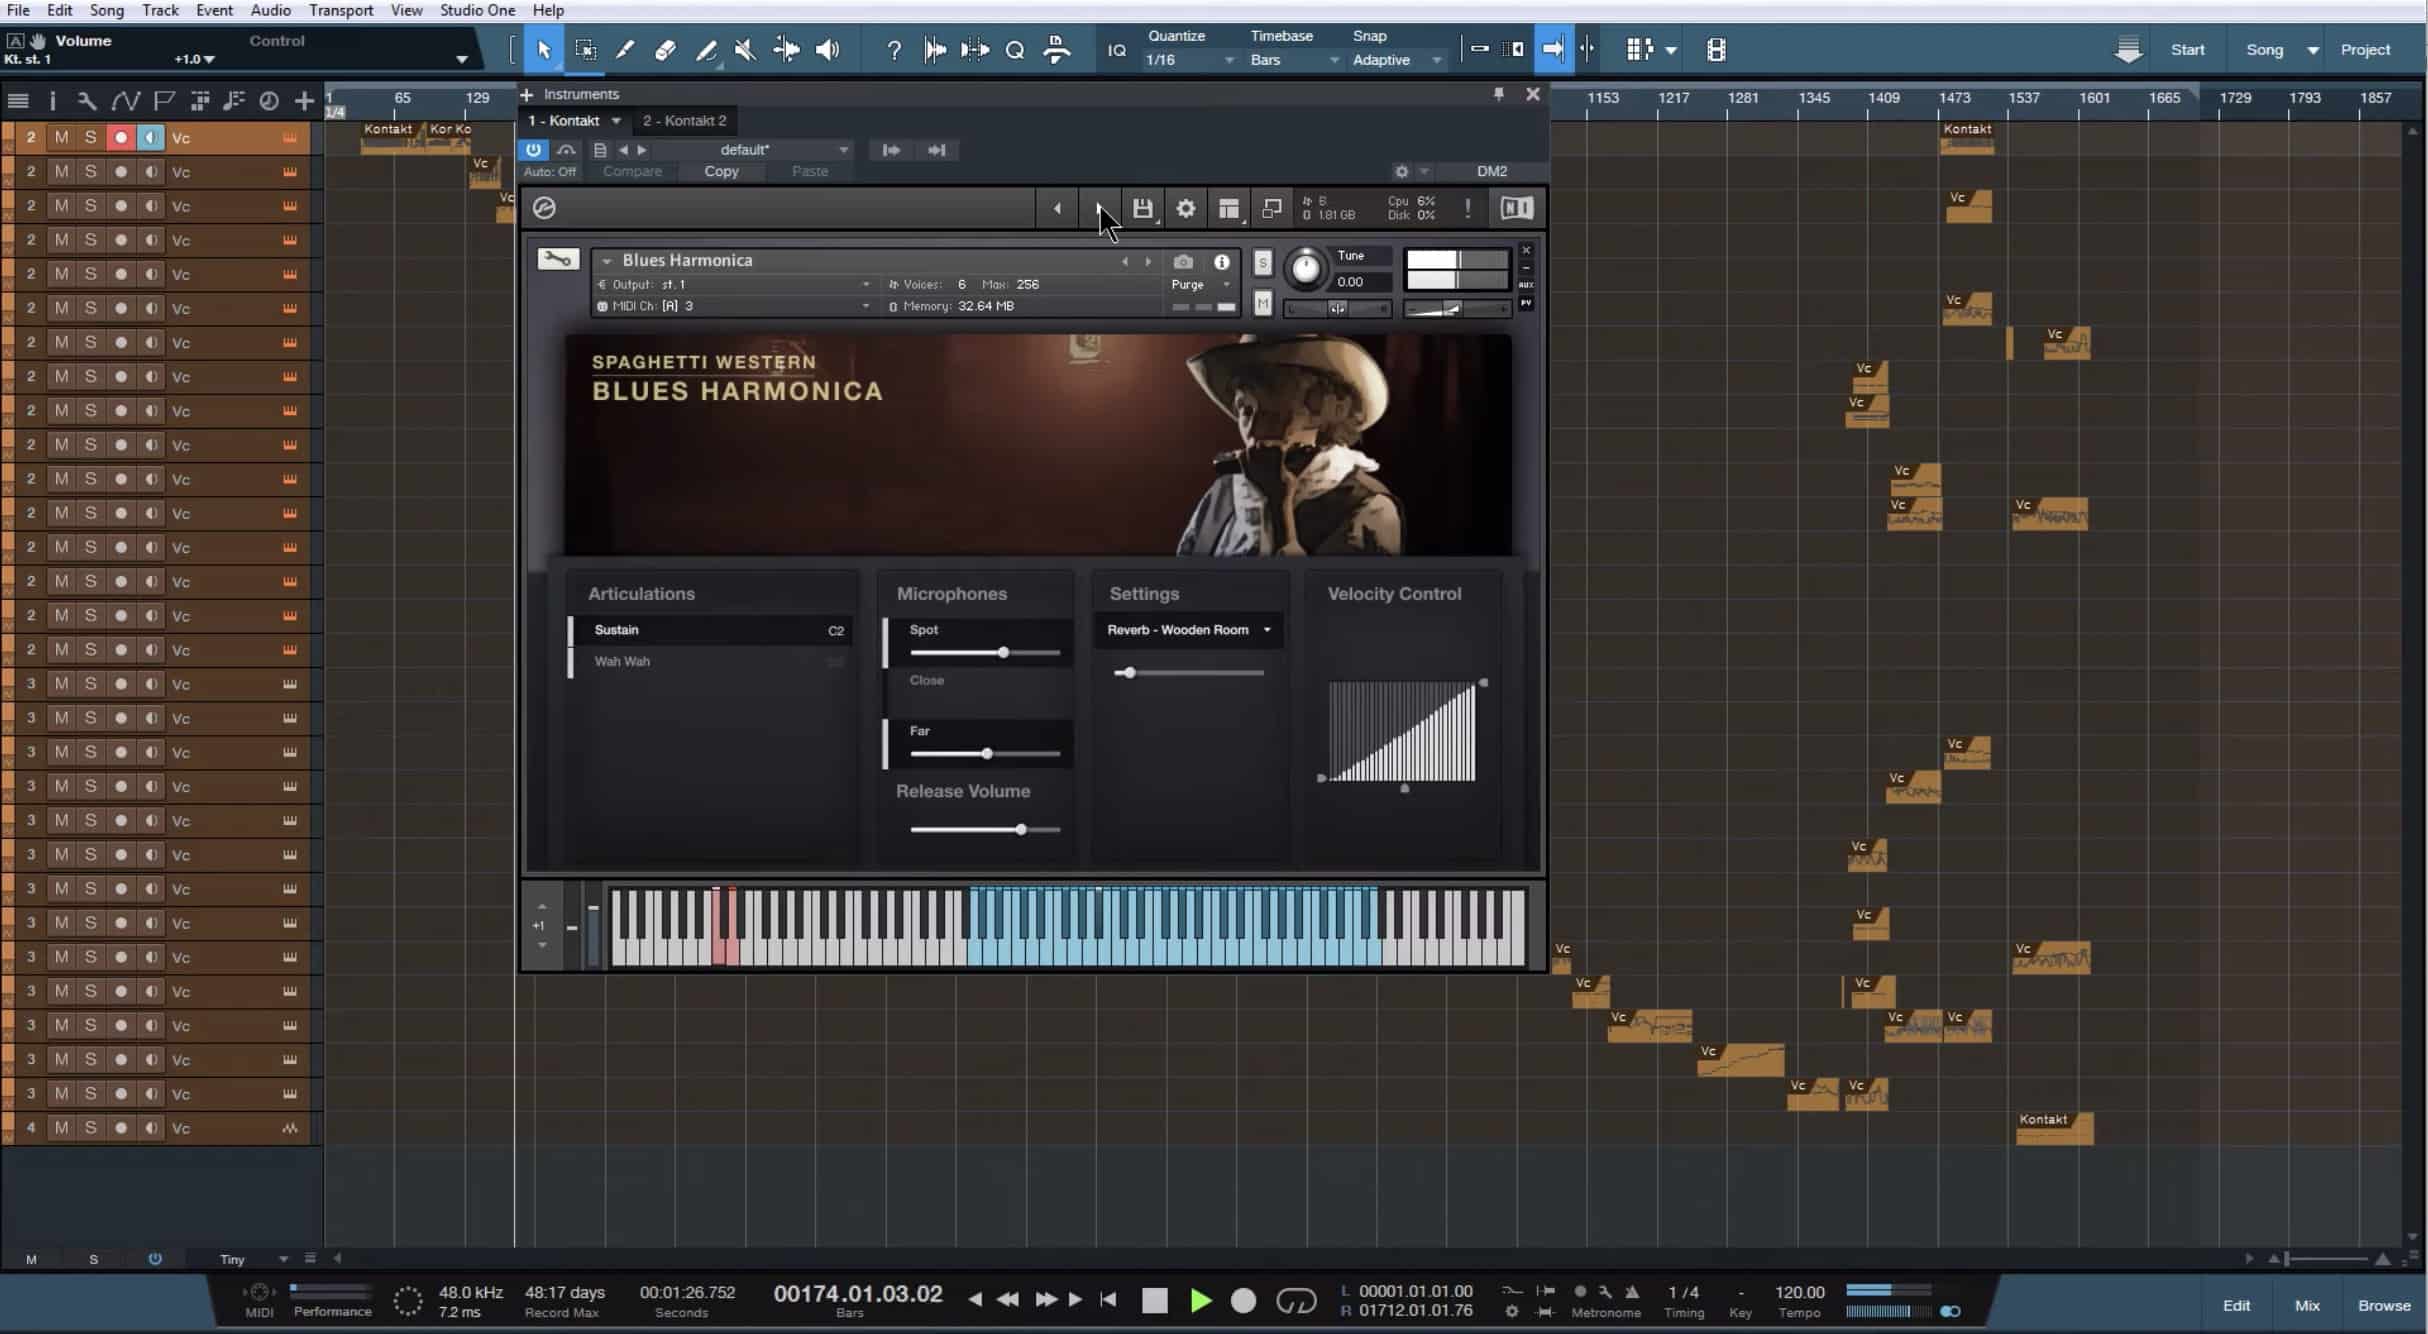The image size is (2428, 1334).
Task: Click the wrench track options icon
Action: point(87,100)
